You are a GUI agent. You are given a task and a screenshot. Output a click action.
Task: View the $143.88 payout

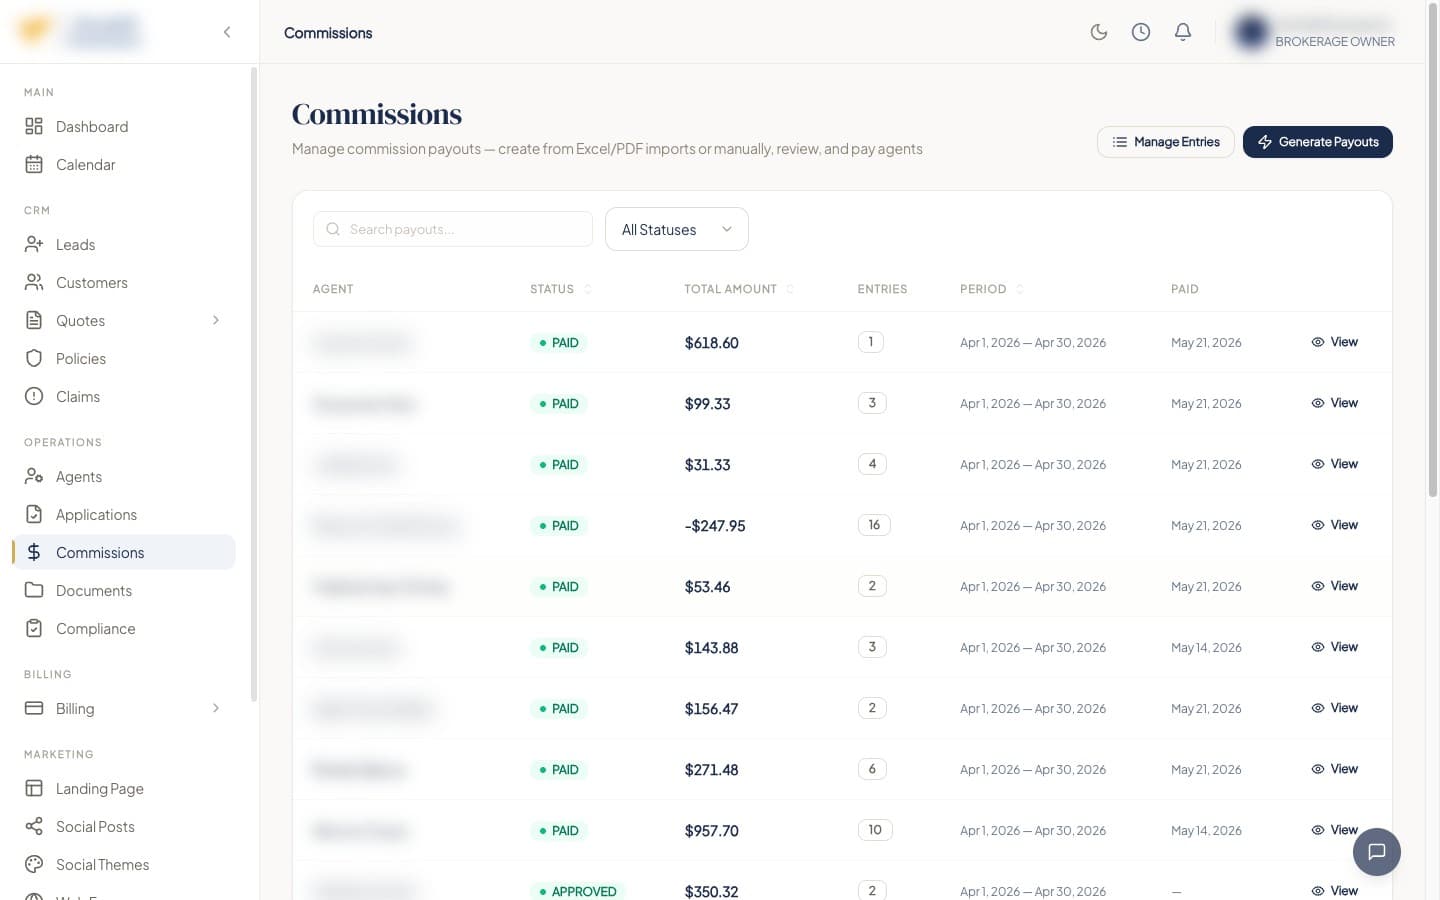[1335, 647]
